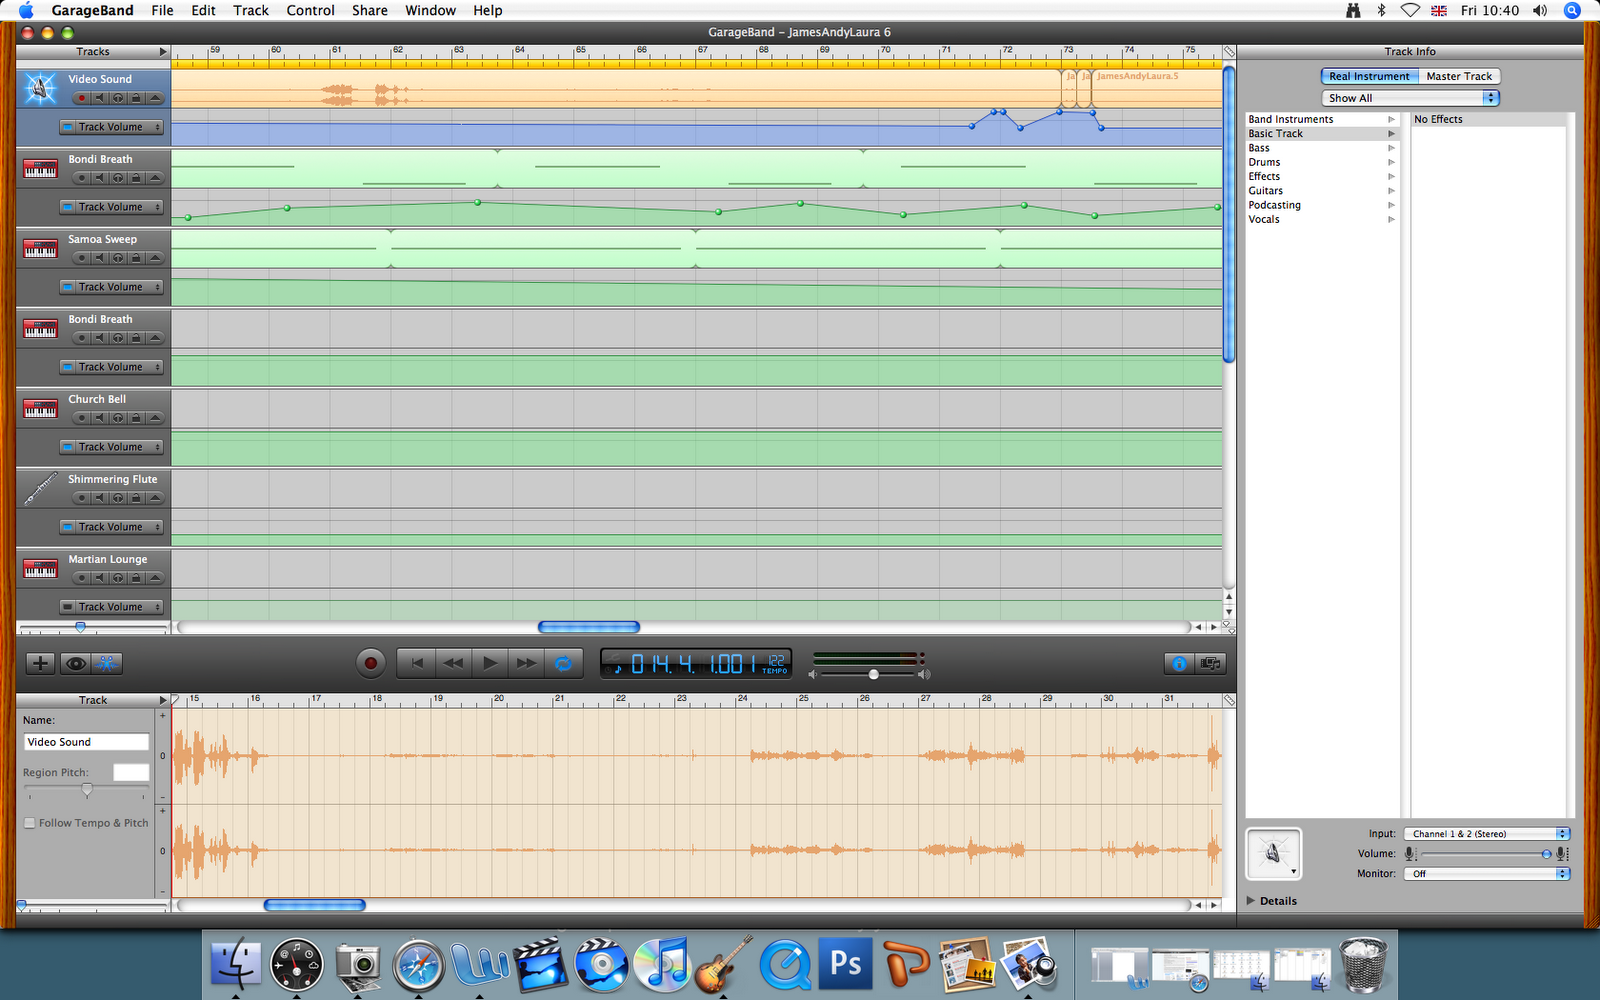The image size is (1600, 1000).
Task: Enable Follow Tempo & Pitch checkbox
Action: [x=30, y=823]
